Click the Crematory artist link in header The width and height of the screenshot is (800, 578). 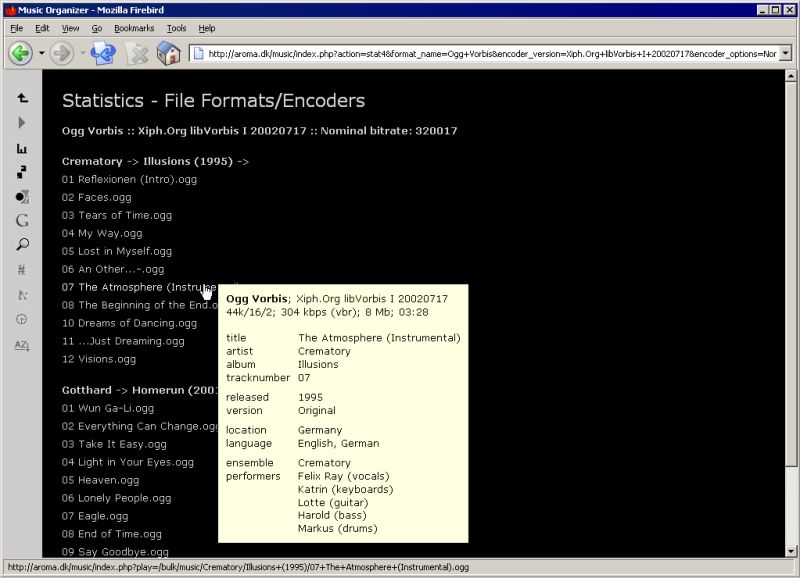(92, 161)
